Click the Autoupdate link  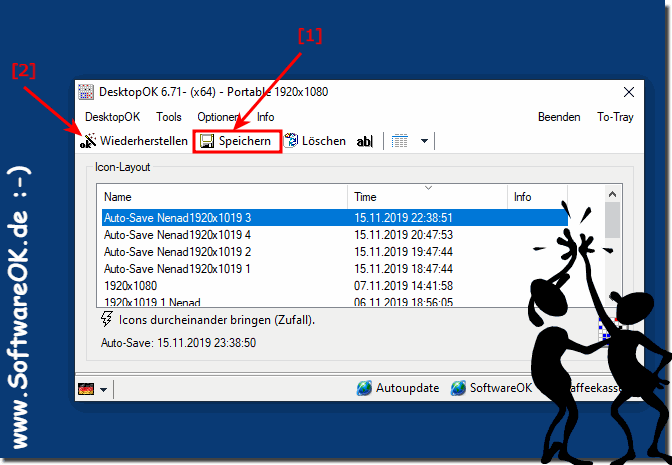(x=408, y=388)
